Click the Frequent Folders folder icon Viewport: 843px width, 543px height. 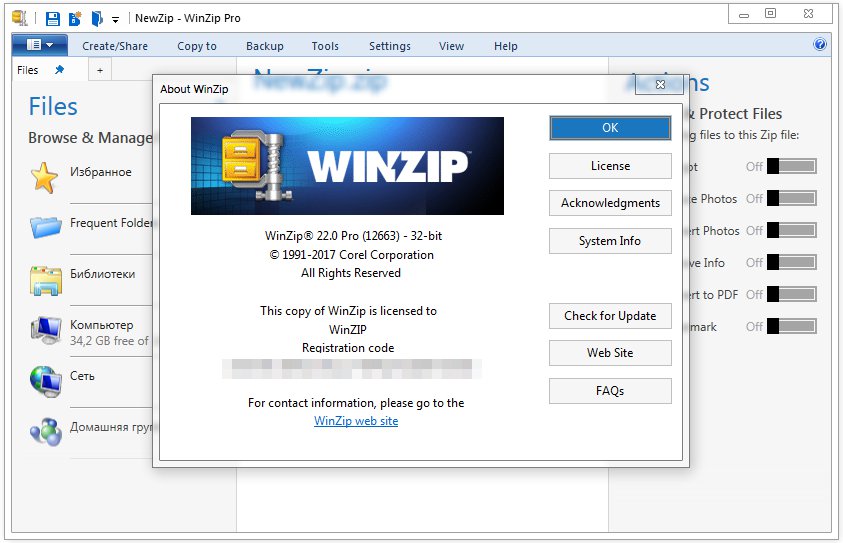click(x=46, y=227)
